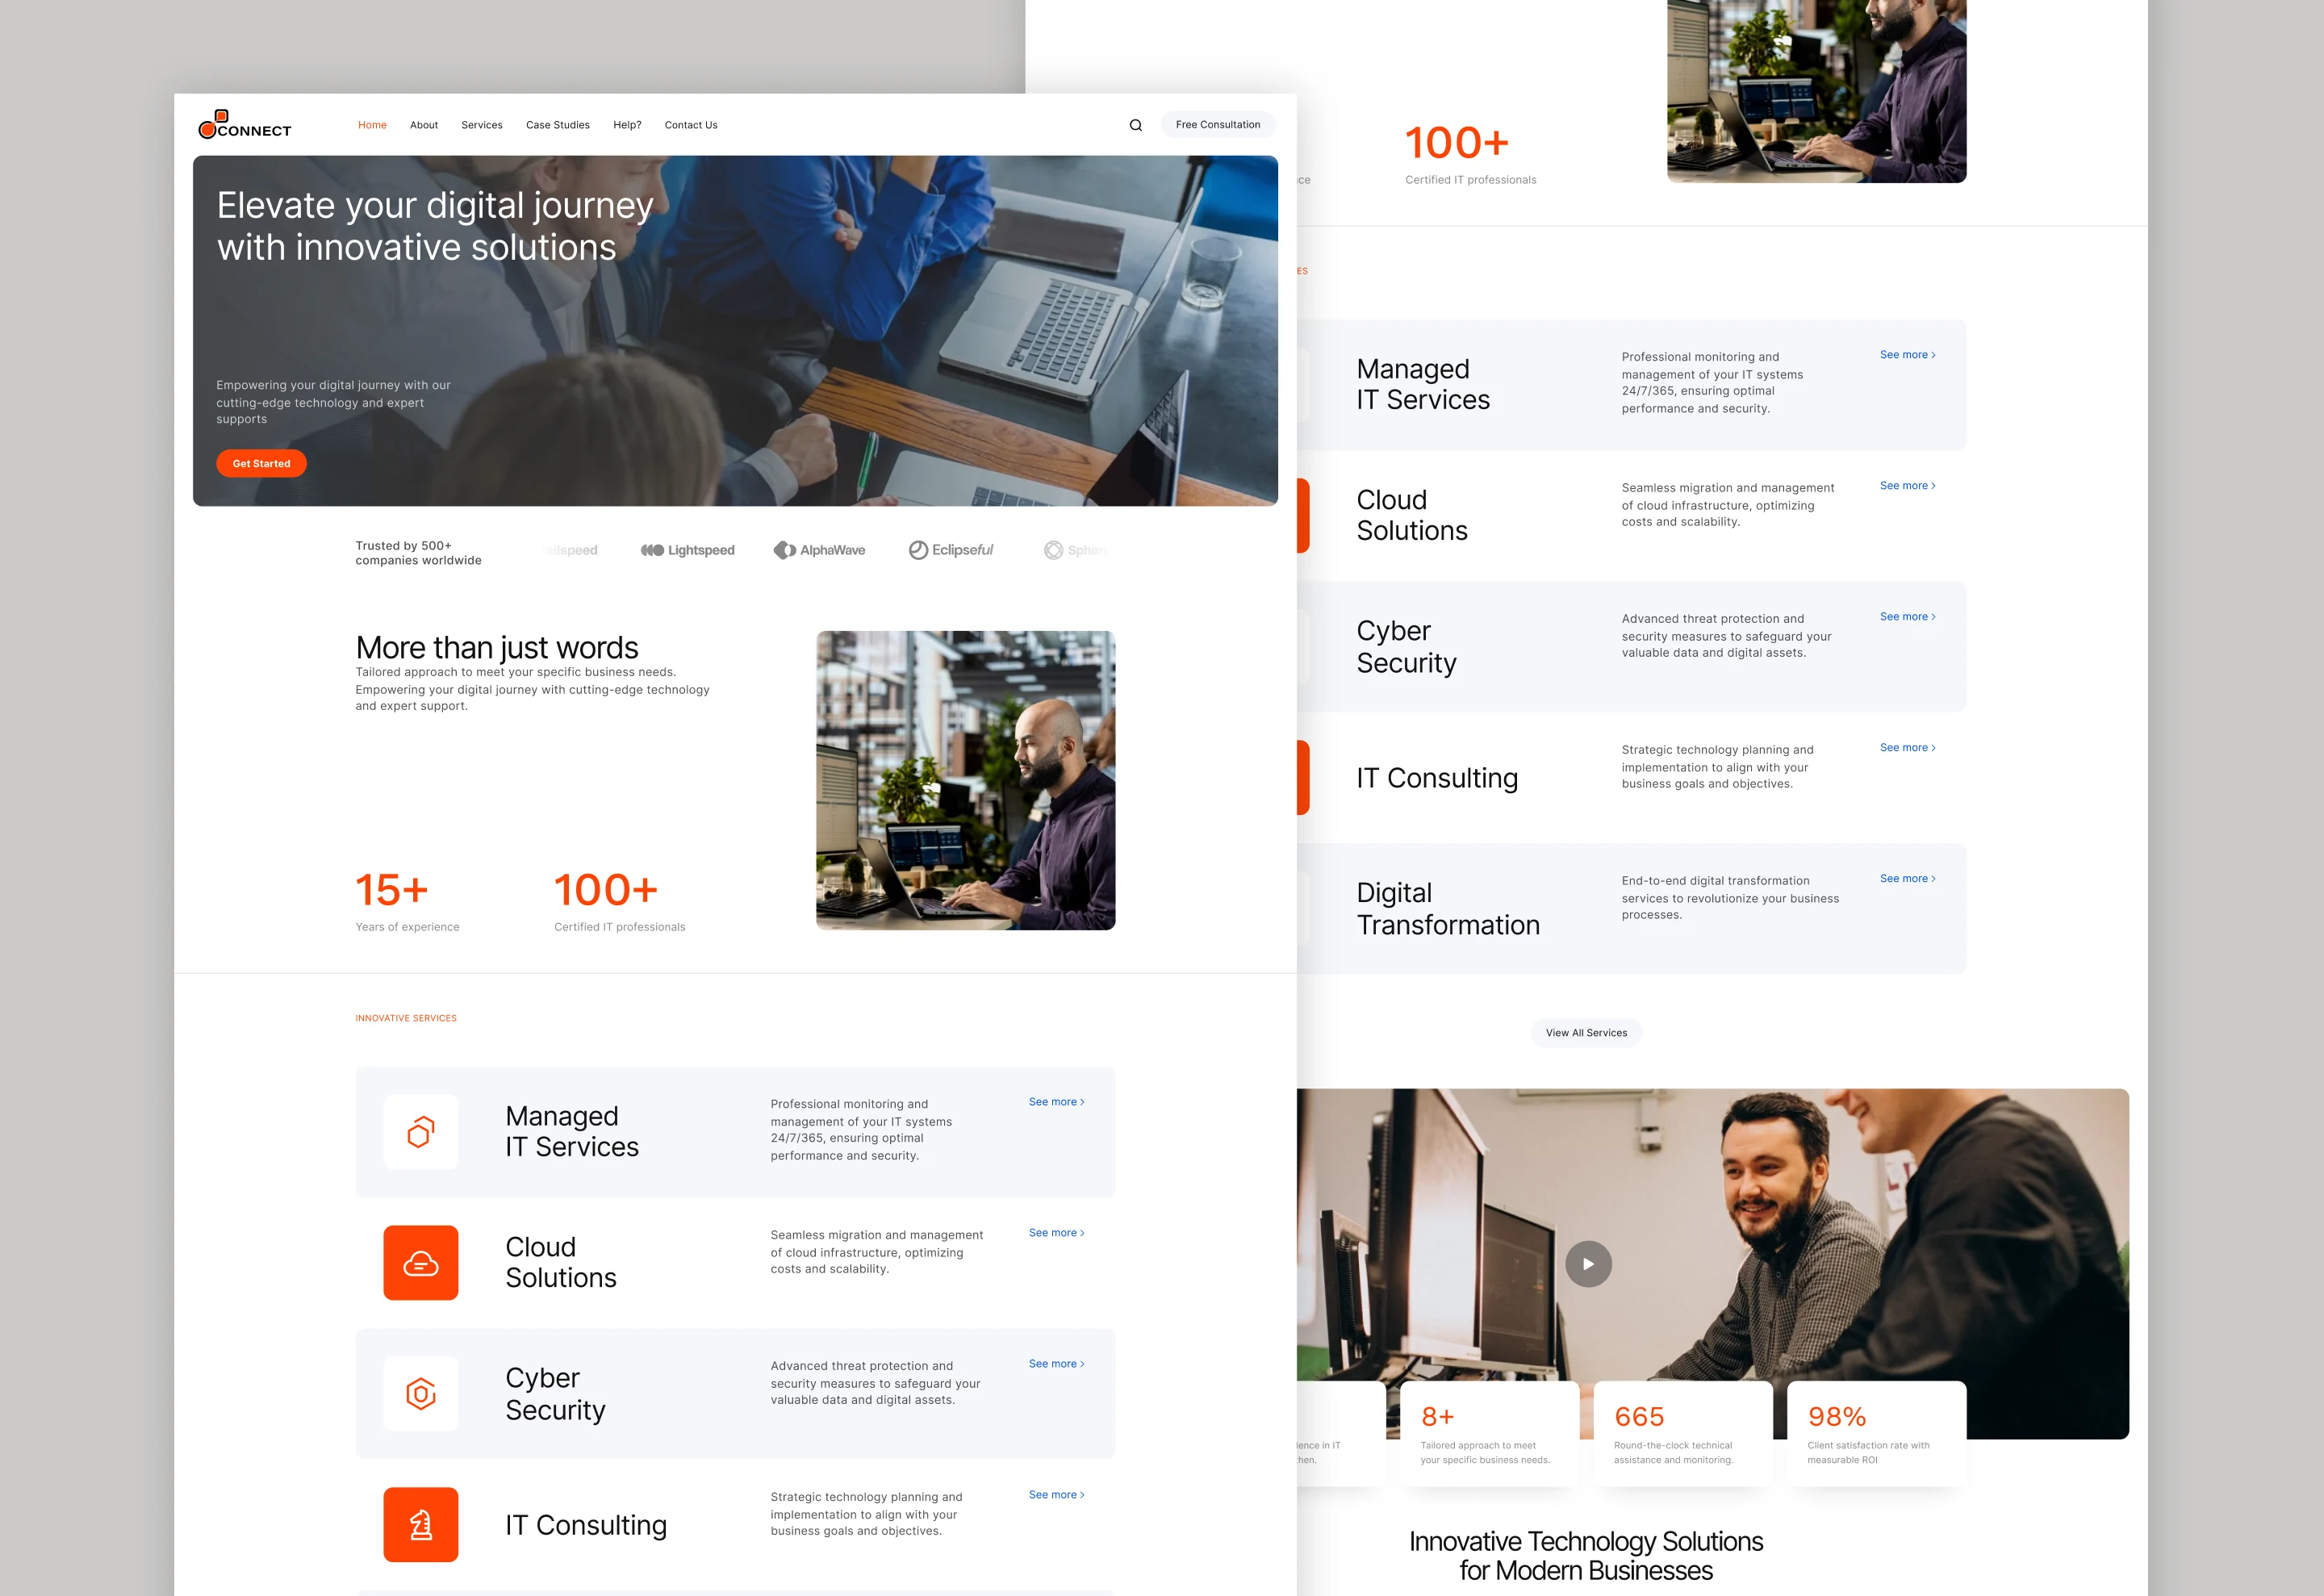Click the AlphaWave company logo
The height and width of the screenshot is (1596, 2324).
(x=820, y=550)
